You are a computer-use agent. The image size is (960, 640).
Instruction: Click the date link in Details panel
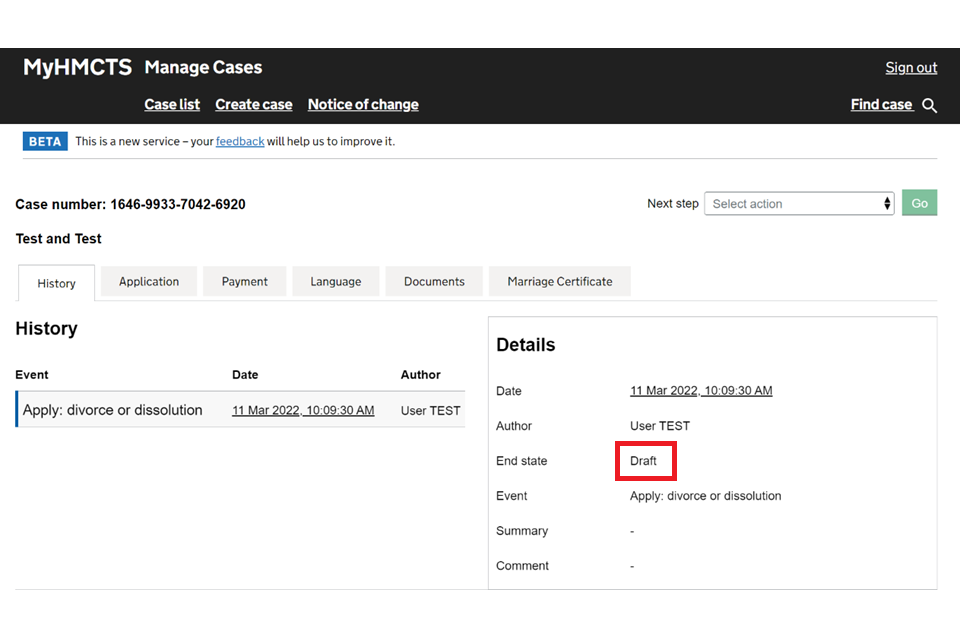point(701,391)
